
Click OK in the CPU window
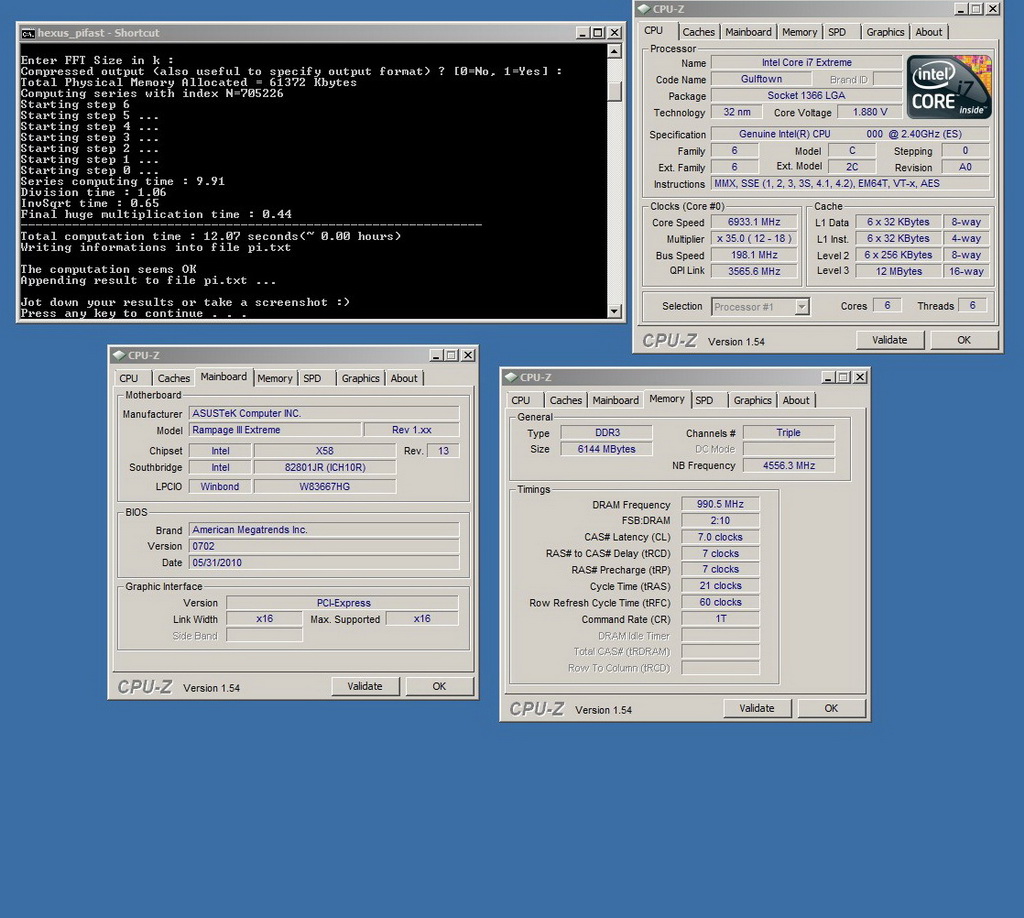point(964,340)
